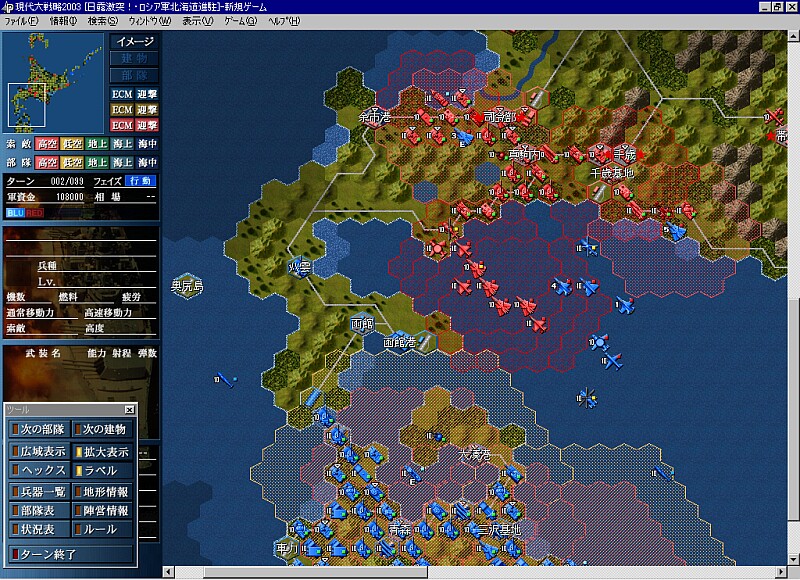Viewport: 800px width, 580px height.
Task: Toggle the blue 迎撃 intercept range display
Action: [147, 94]
